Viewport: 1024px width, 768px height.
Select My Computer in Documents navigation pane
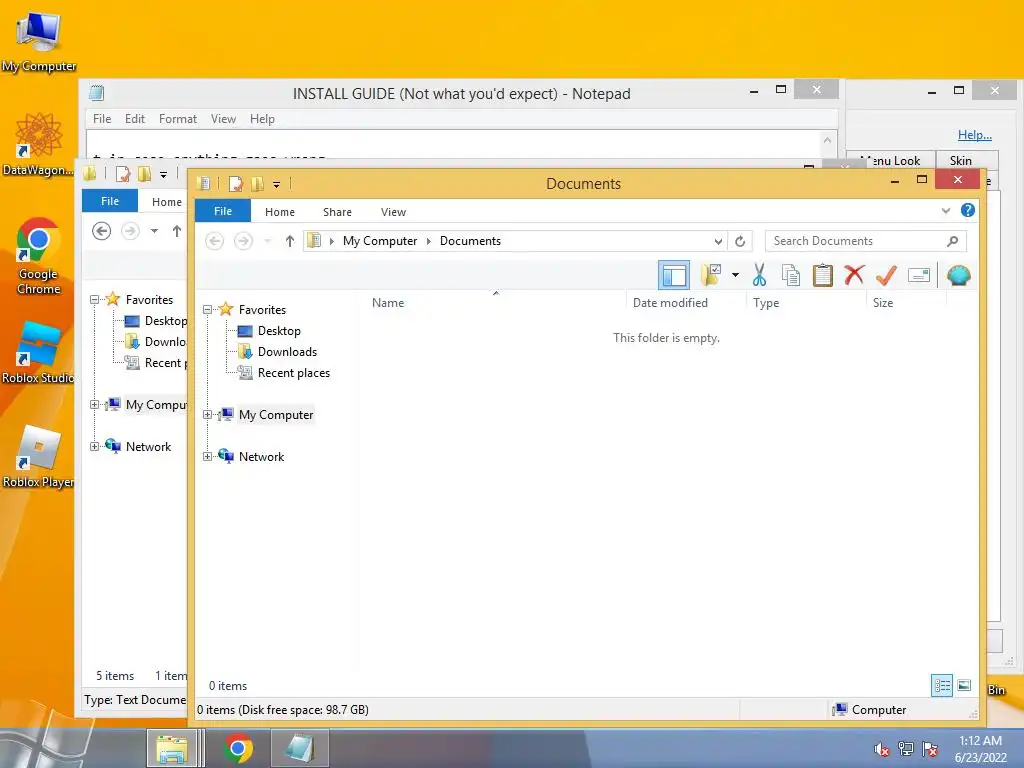point(276,415)
